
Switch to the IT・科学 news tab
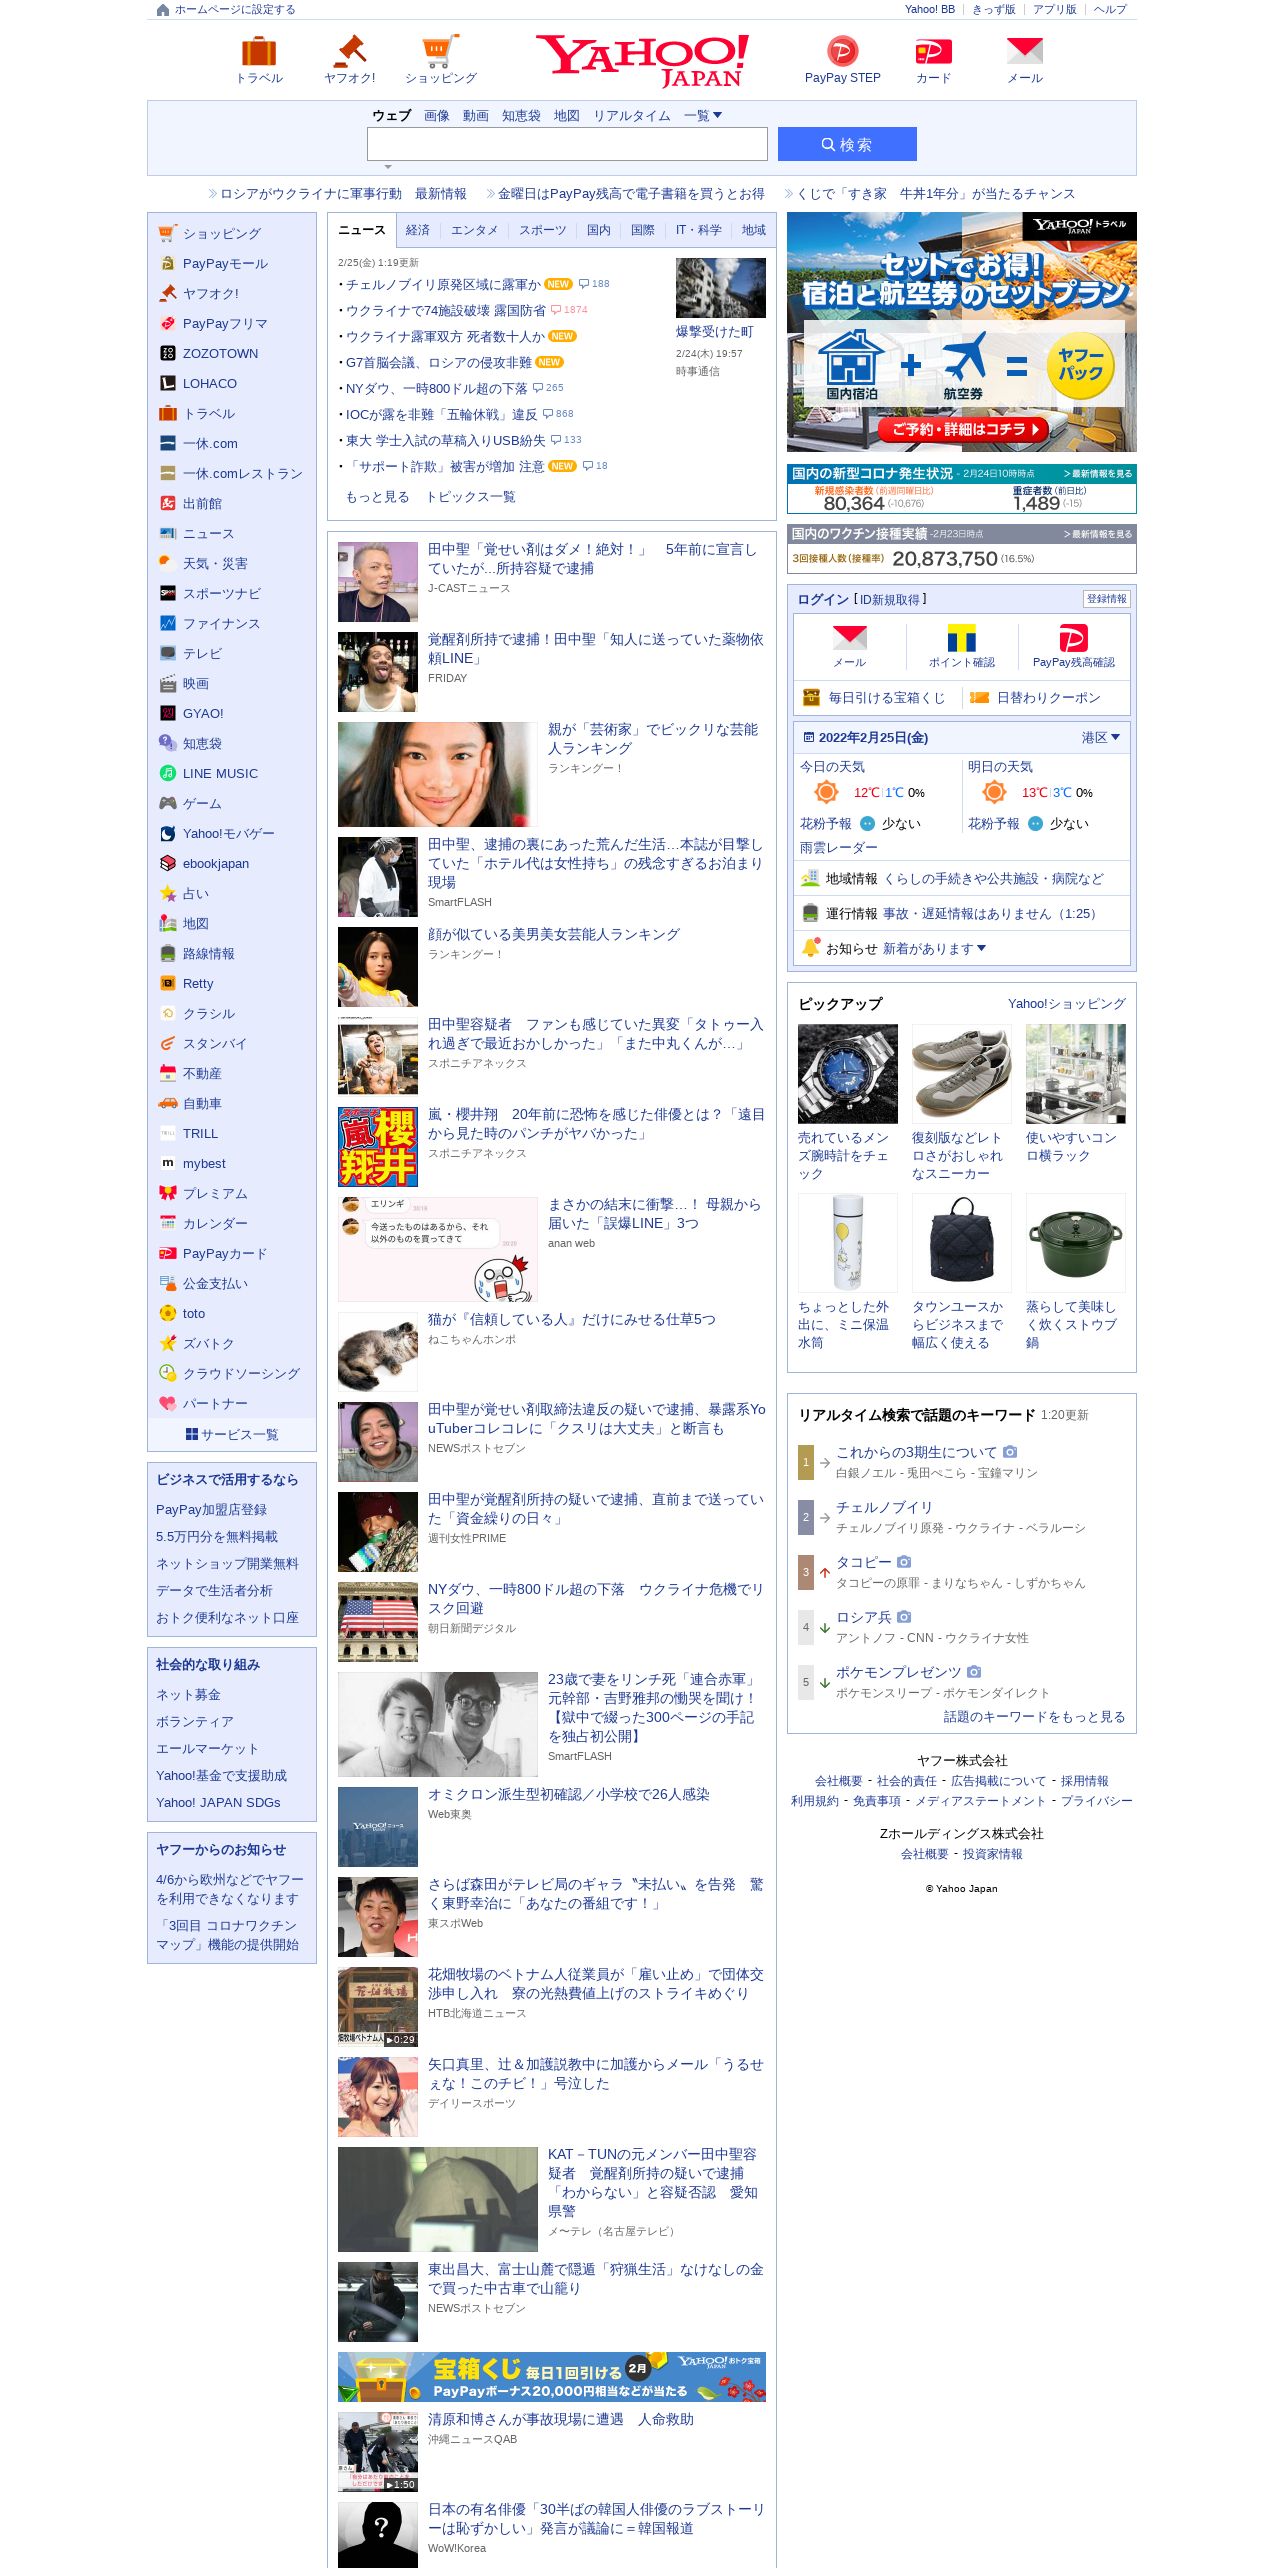[698, 230]
